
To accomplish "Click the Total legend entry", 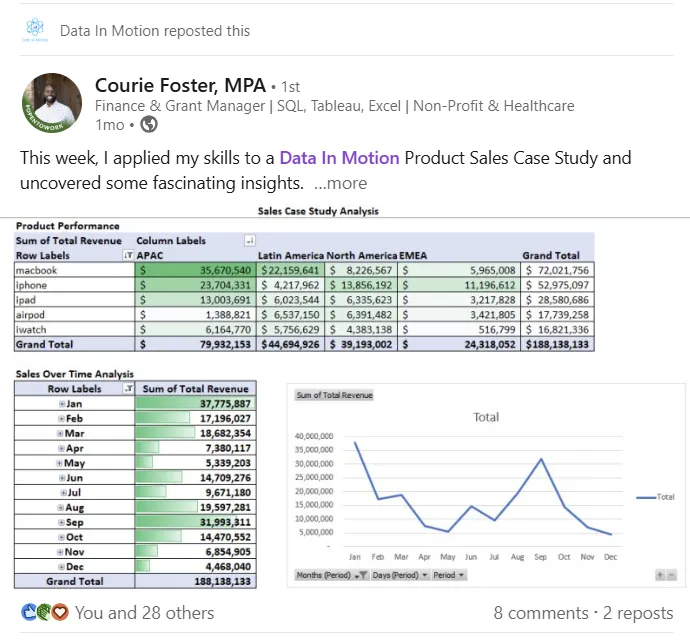I will coord(656,497).
